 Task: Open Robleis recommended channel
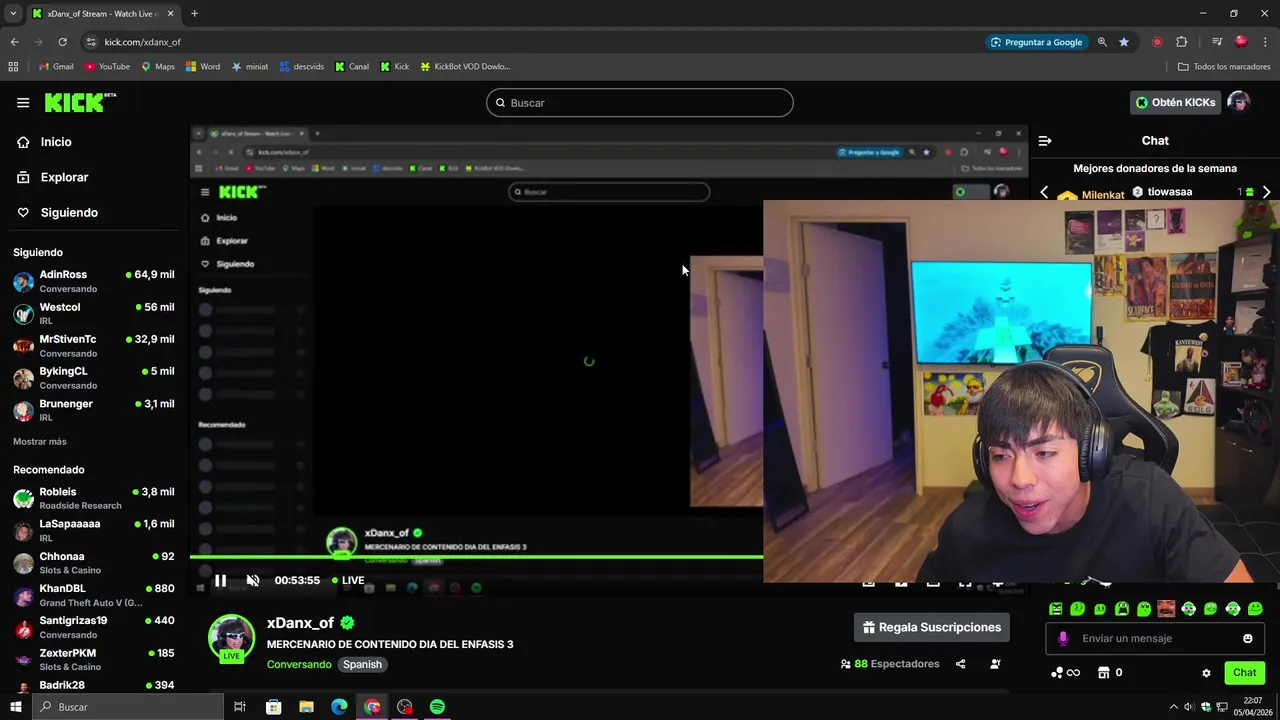95,498
